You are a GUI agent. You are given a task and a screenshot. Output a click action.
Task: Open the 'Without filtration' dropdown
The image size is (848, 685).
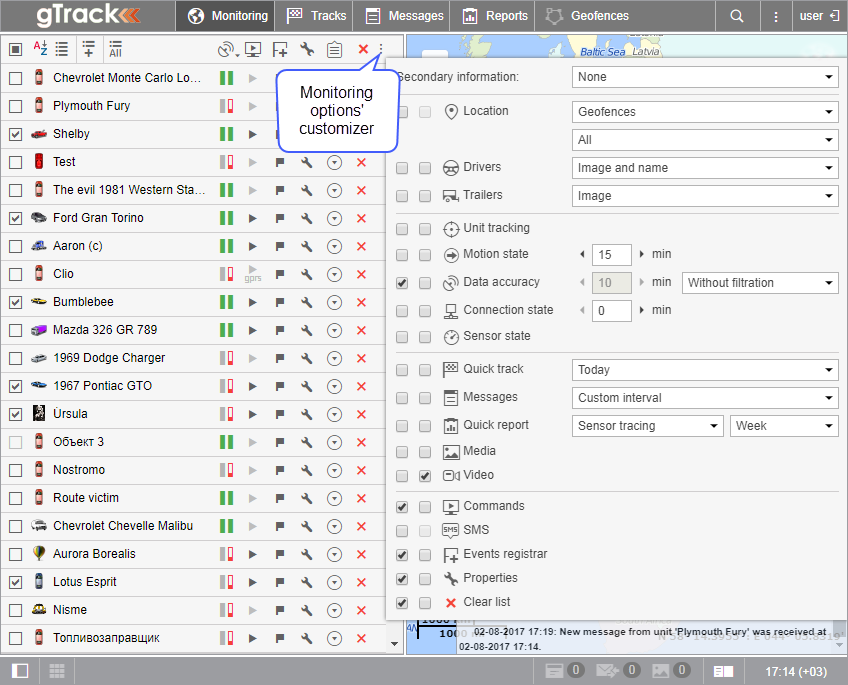tap(760, 283)
